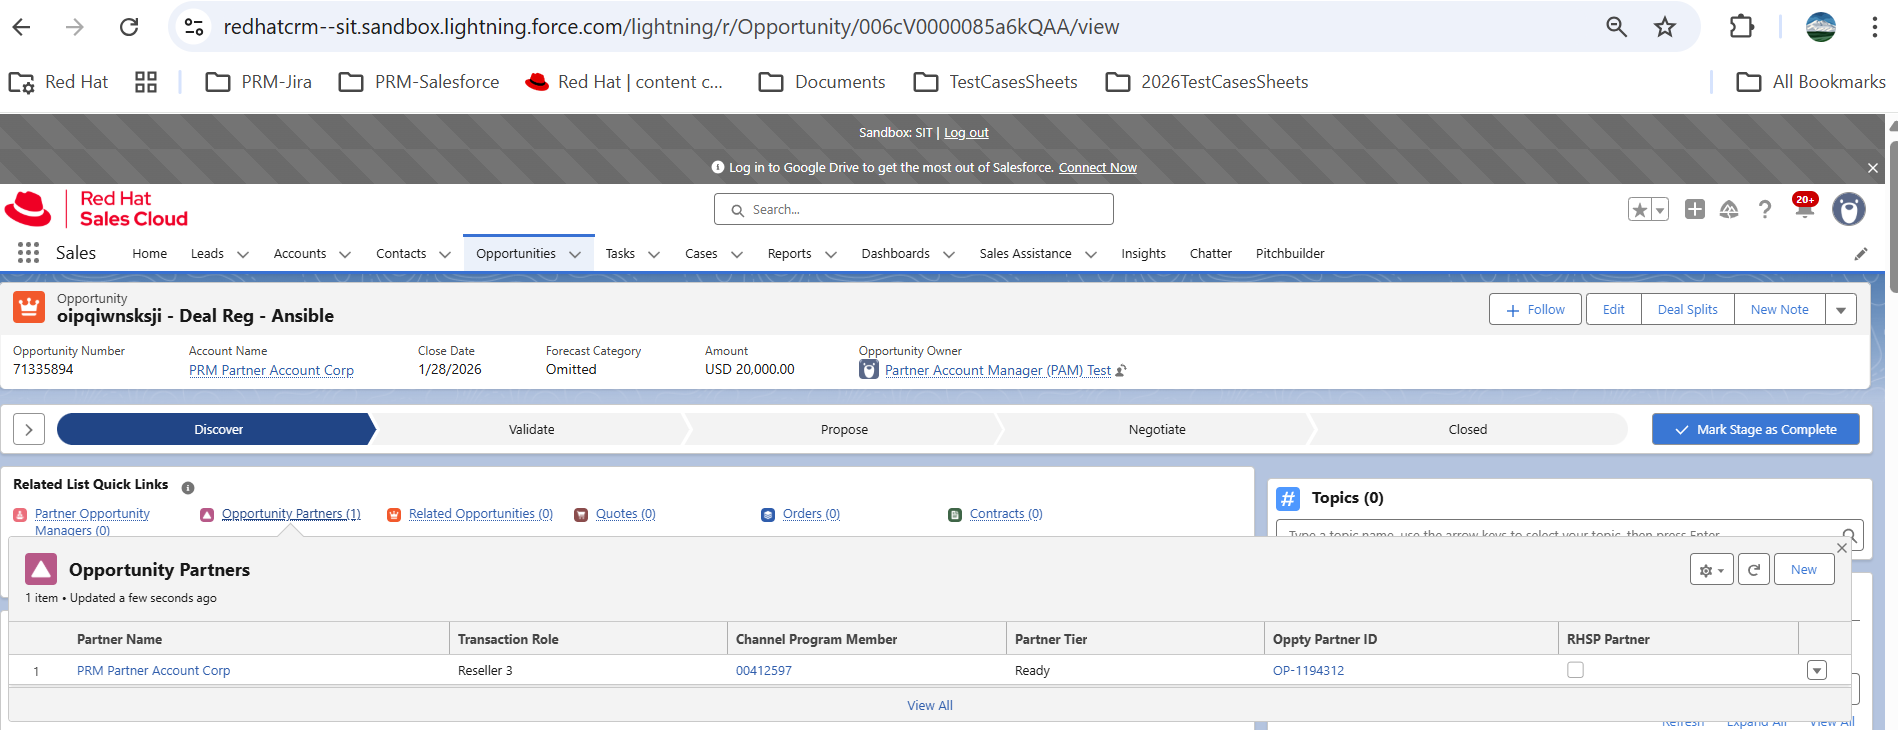This screenshot has height=730, width=1898.
Task: Open the PRM-Jira bookmark folder
Action: 259,82
